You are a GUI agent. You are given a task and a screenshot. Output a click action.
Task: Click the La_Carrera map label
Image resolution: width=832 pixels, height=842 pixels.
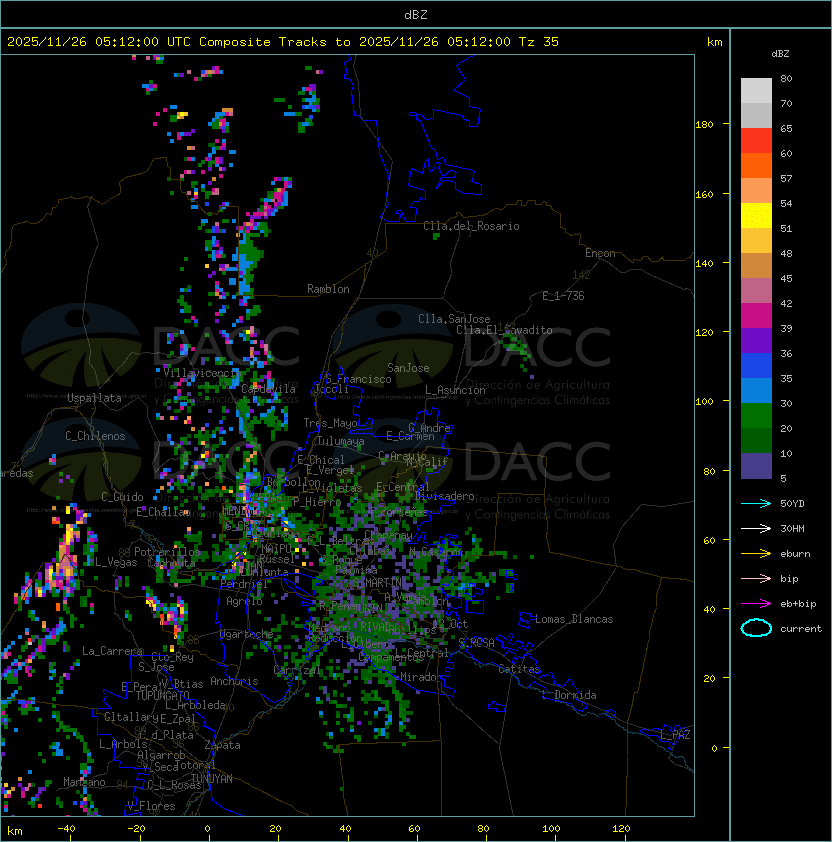click(x=112, y=651)
